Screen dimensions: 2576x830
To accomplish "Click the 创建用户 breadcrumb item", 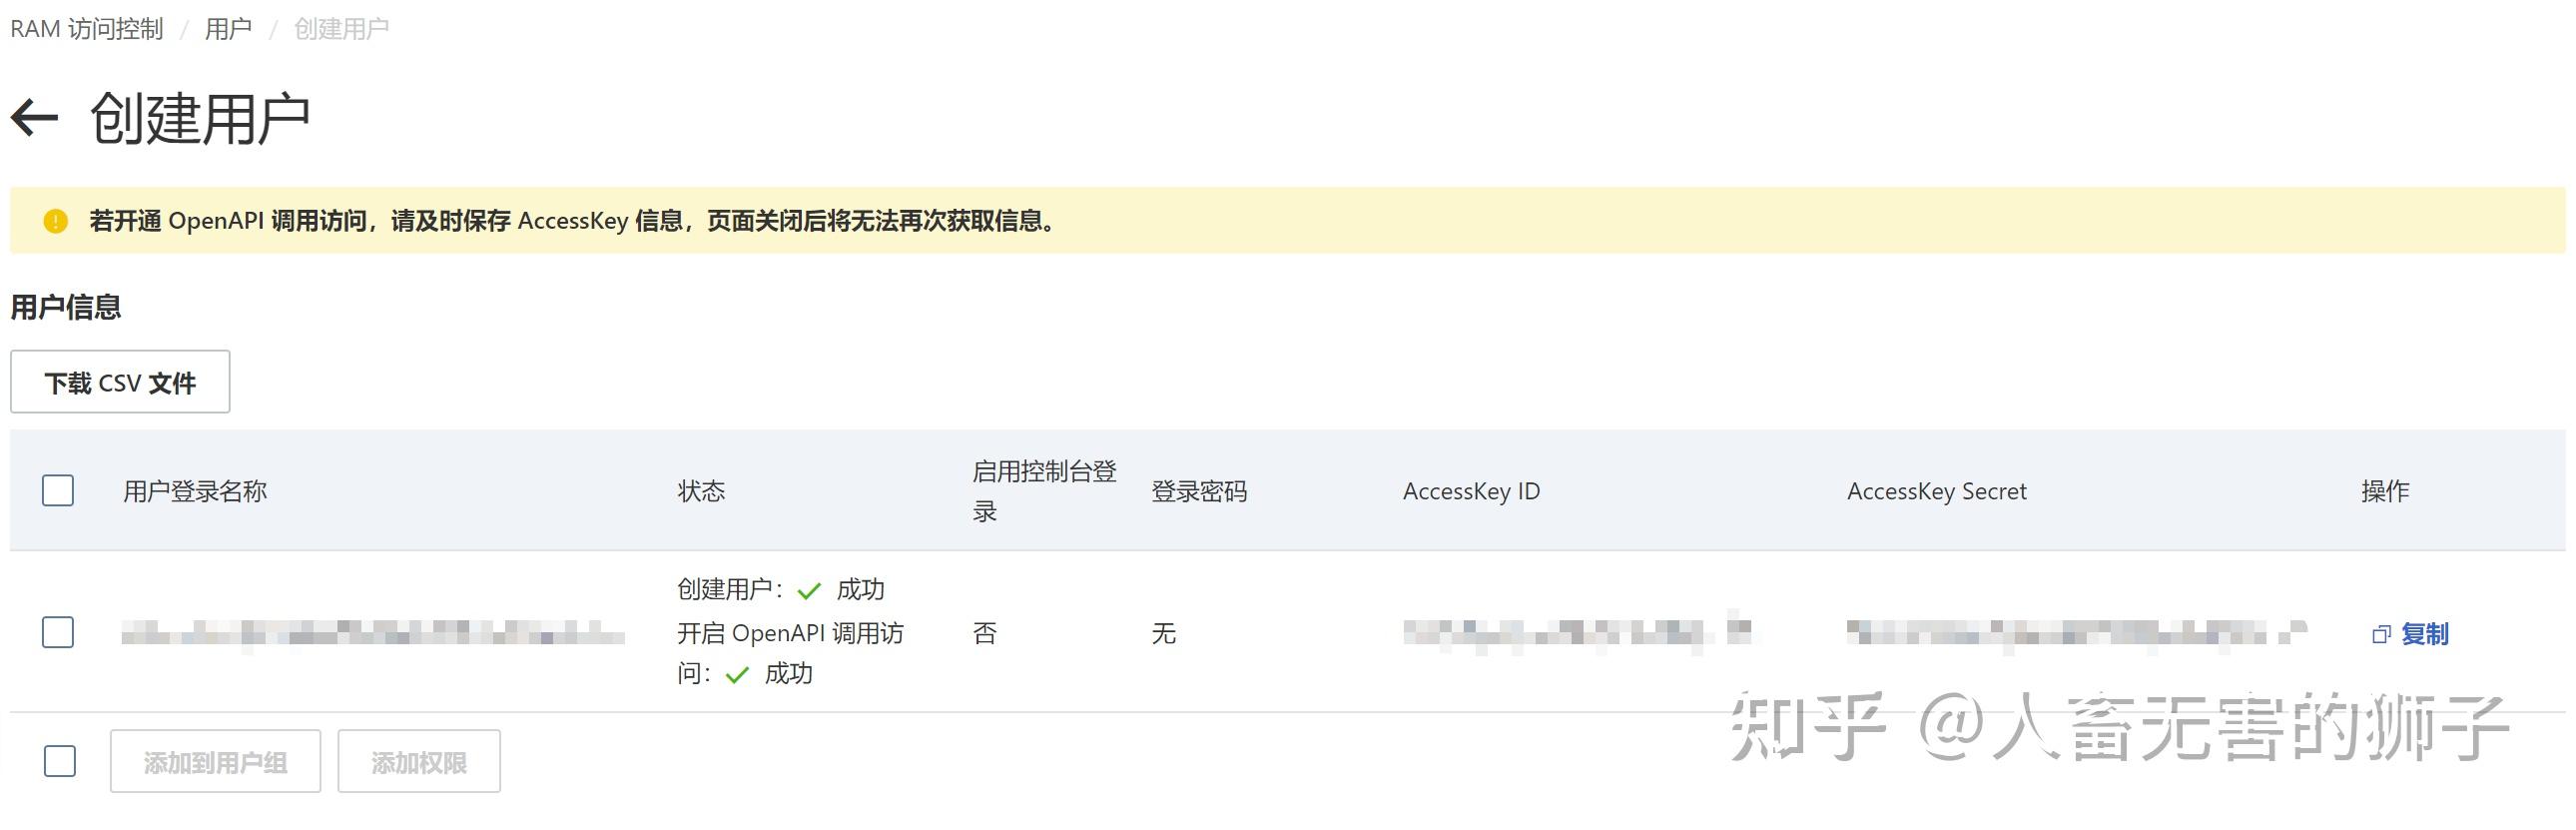I will (x=339, y=27).
